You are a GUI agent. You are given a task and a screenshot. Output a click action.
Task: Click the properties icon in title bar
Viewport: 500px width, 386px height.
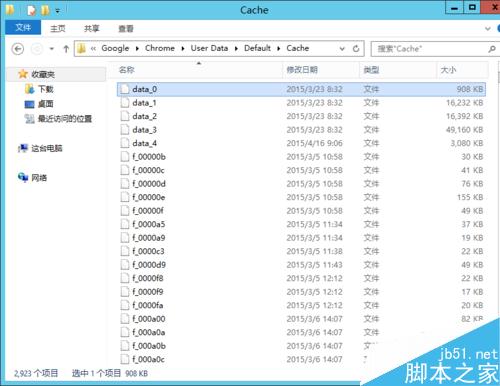coord(31,10)
